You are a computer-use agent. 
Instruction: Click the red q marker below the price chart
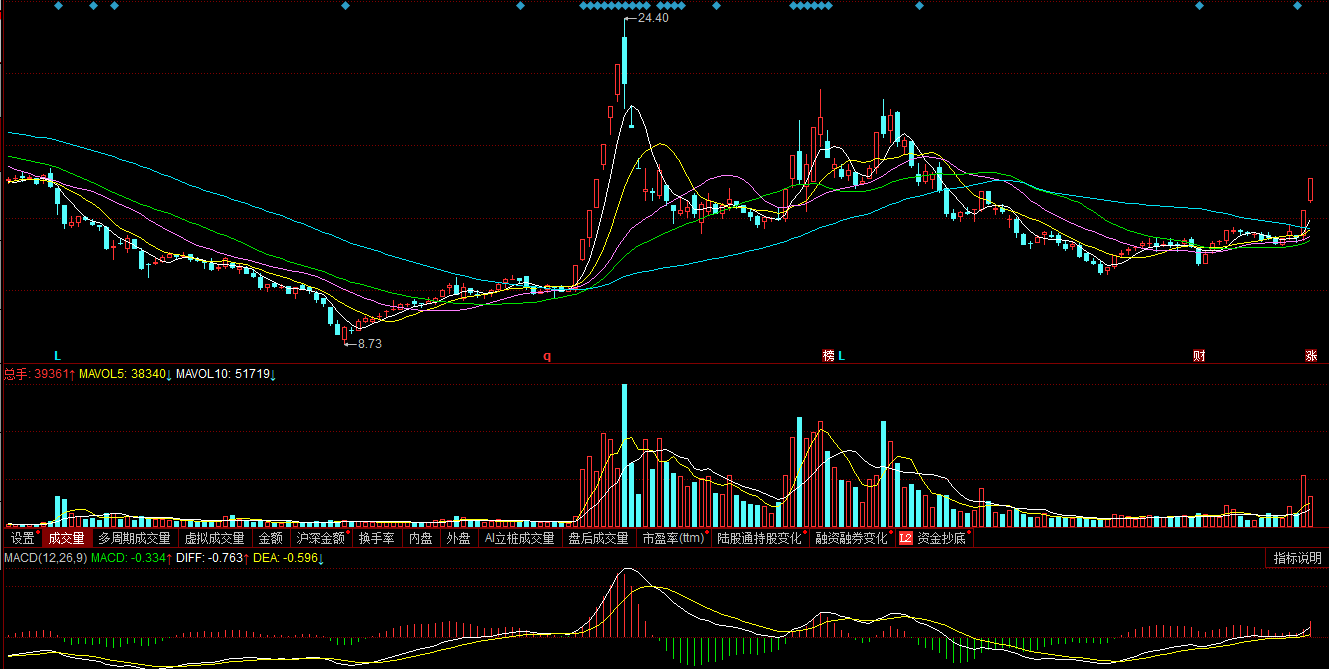(547, 356)
